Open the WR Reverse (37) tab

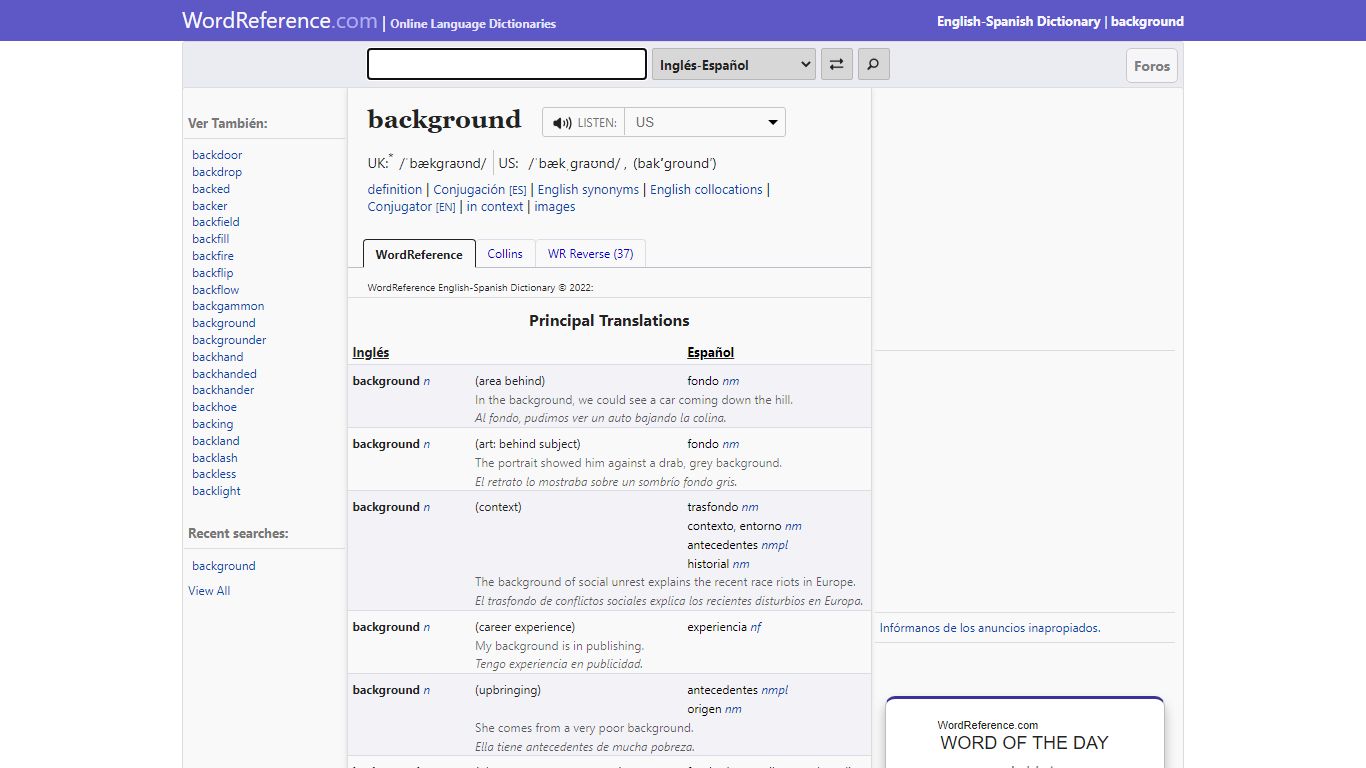pos(590,254)
